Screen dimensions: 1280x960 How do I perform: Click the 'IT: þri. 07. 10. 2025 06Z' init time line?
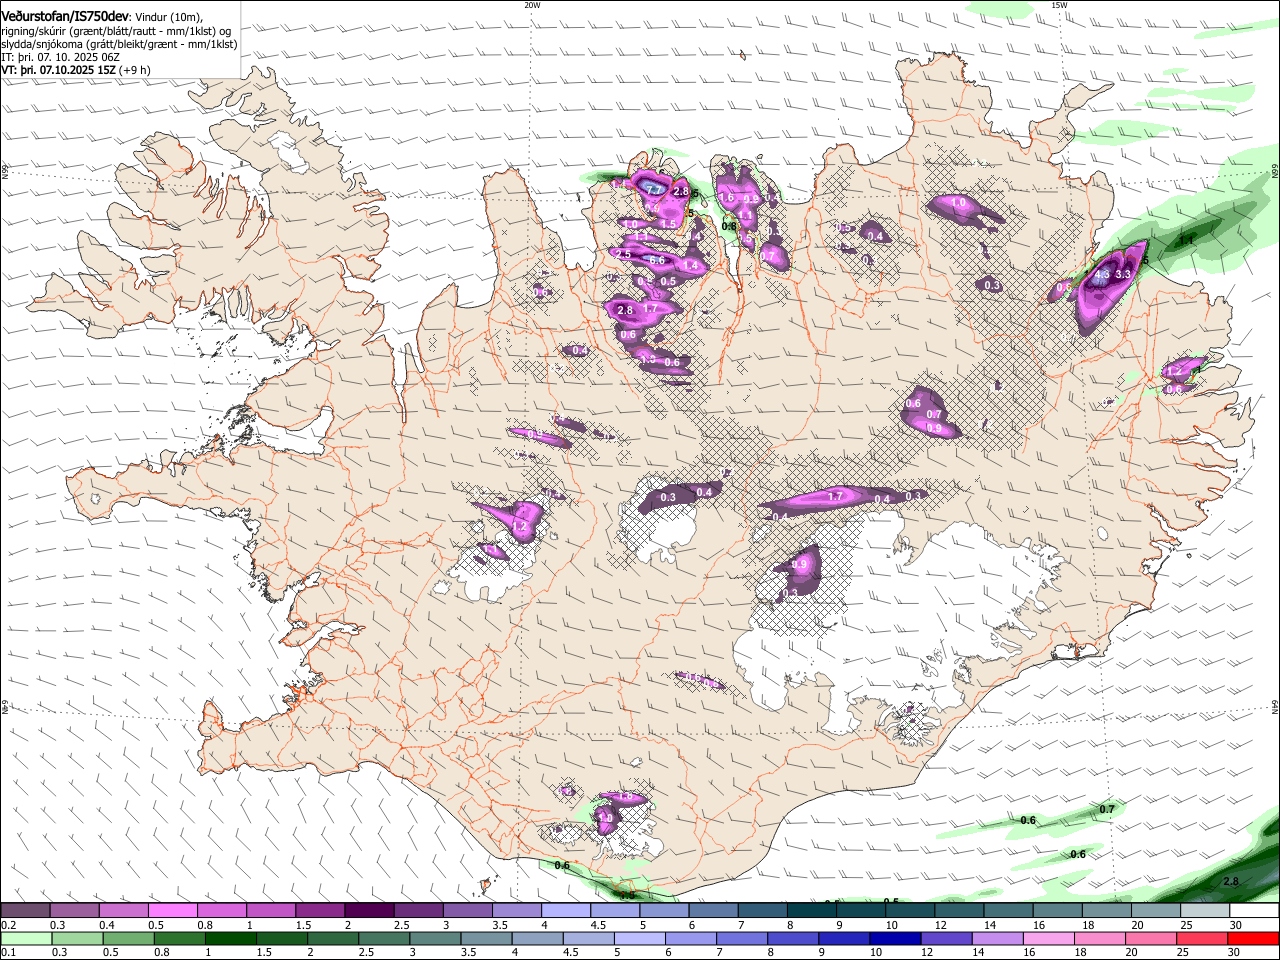pyautogui.click(x=61, y=57)
